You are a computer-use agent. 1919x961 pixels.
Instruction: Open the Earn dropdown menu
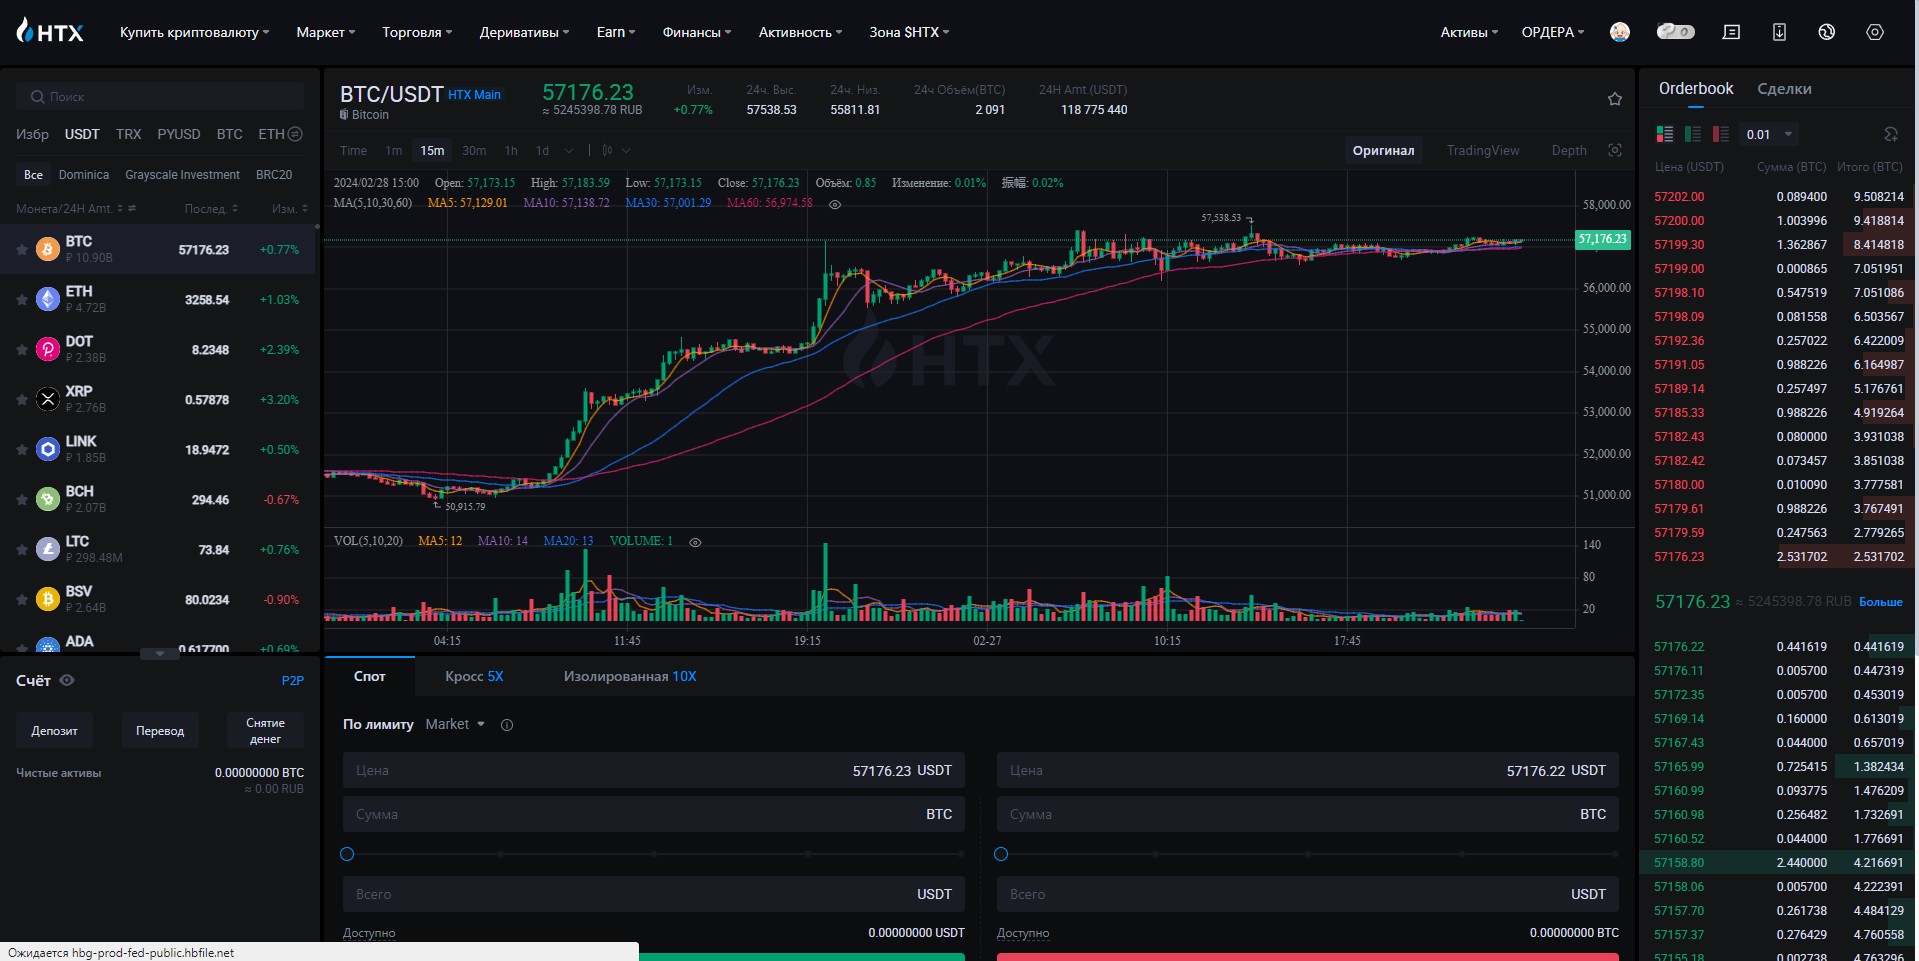(x=616, y=32)
